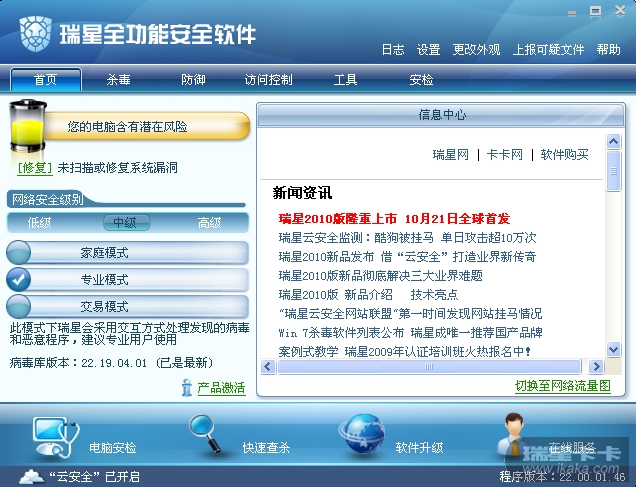Viewport: 636px width, 487px height.
Task: Click 上报可疑文件 in the top menu
Action: point(548,49)
